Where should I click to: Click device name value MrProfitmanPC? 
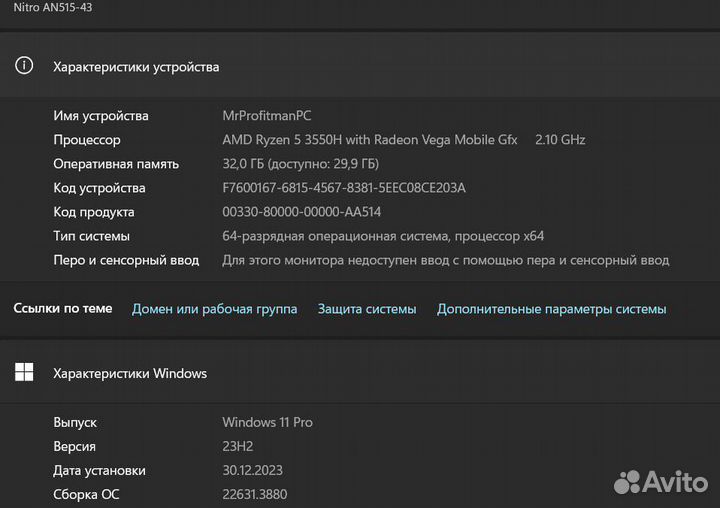(267, 115)
